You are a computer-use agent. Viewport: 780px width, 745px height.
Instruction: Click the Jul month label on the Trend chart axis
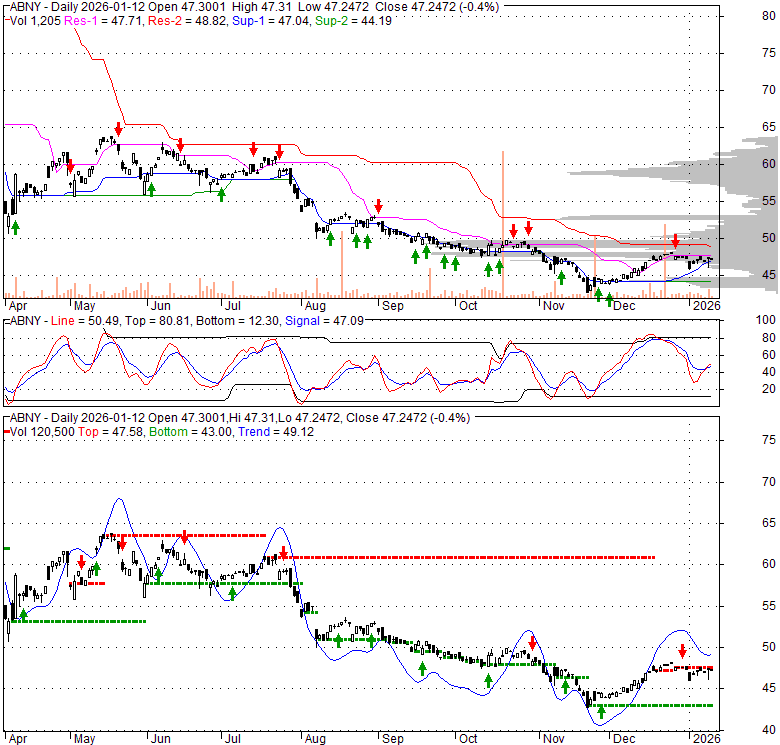(232, 739)
